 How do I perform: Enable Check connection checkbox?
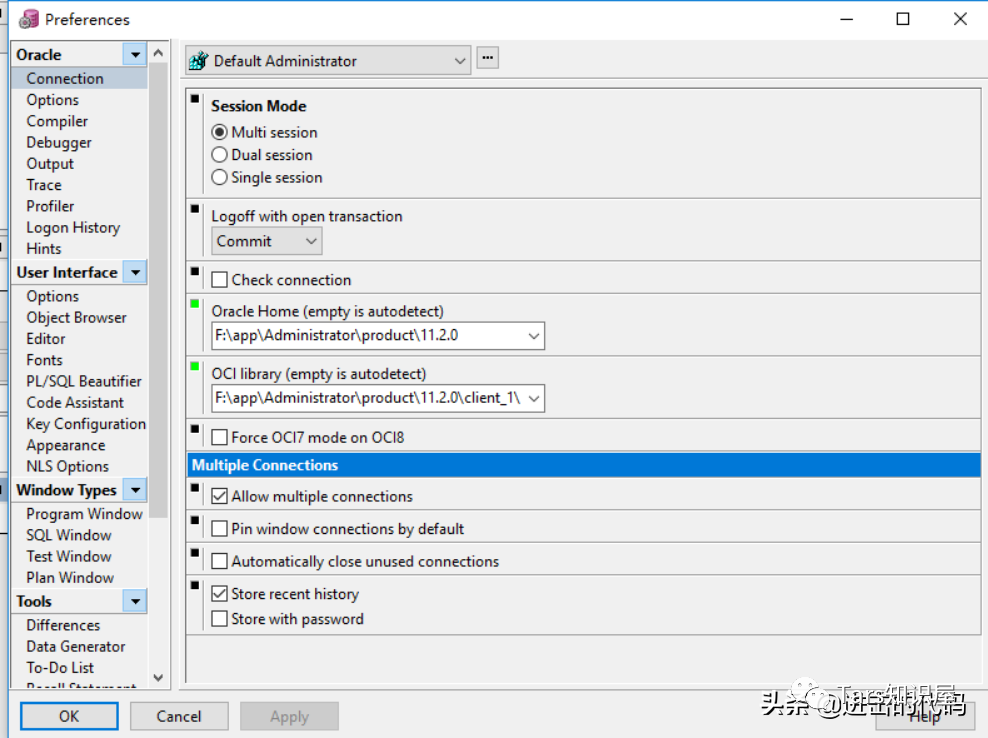click(219, 280)
